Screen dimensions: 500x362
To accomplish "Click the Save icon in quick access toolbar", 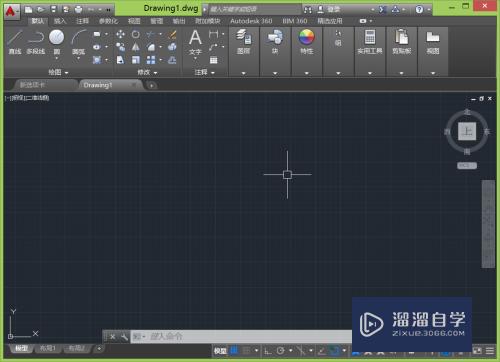I will click(x=53, y=10).
